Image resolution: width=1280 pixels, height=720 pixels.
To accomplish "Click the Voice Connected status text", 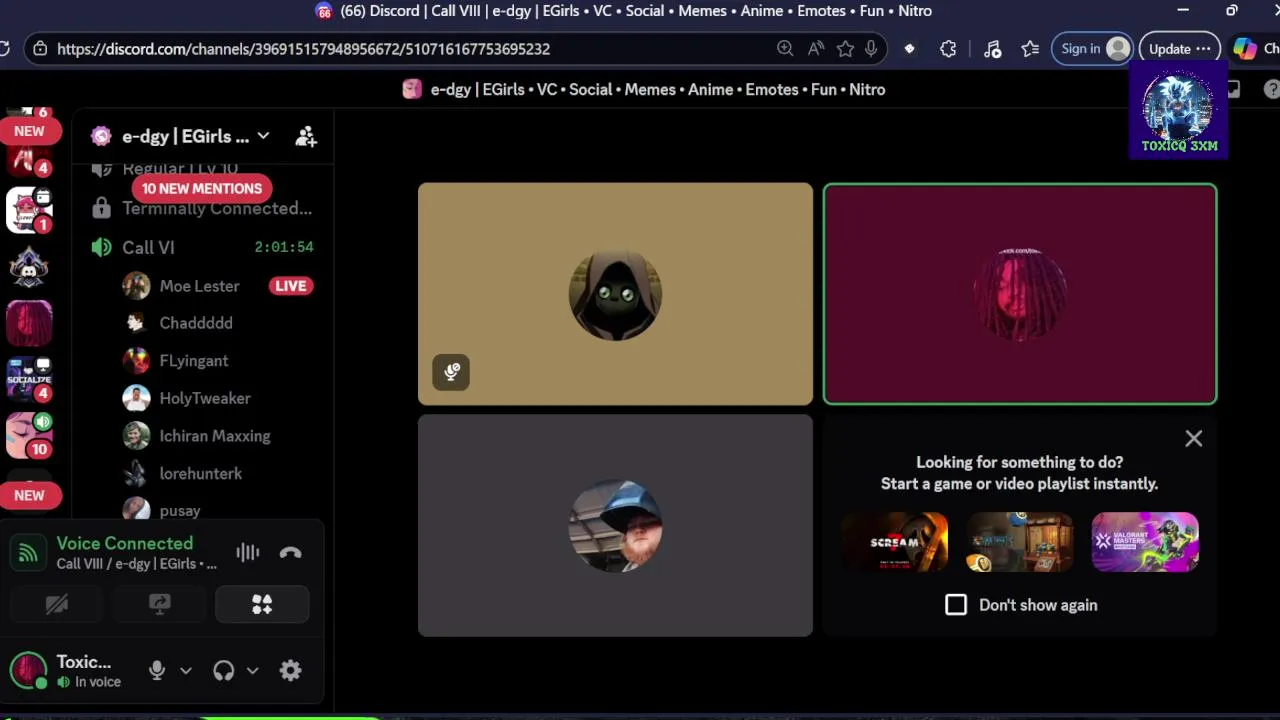I will pos(125,543).
